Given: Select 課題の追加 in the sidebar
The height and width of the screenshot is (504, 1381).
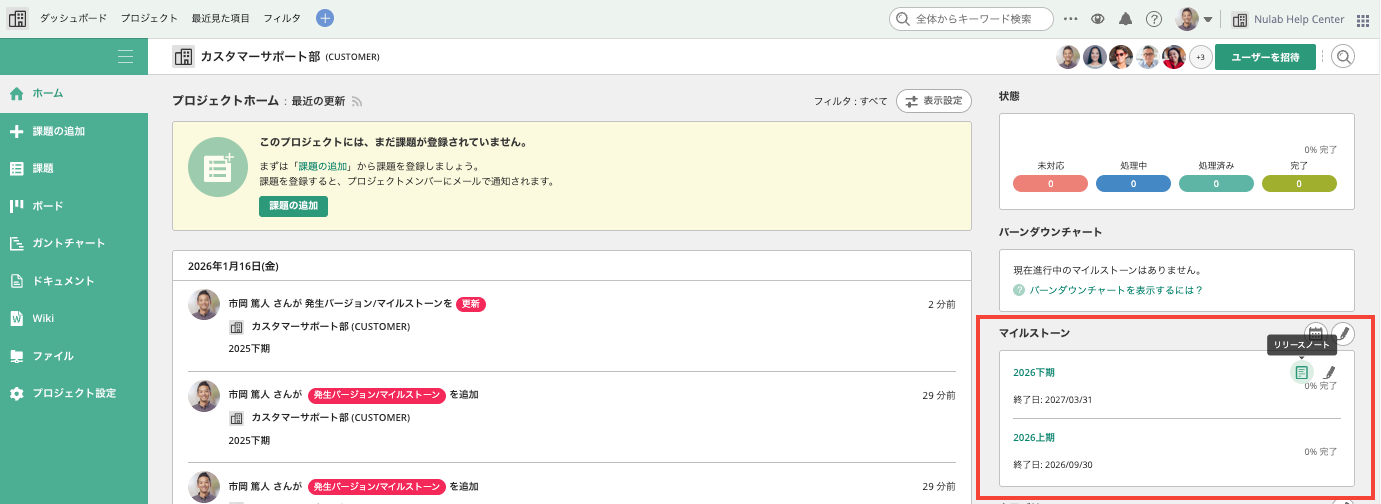Looking at the screenshot, I should [x=74, y=131].
